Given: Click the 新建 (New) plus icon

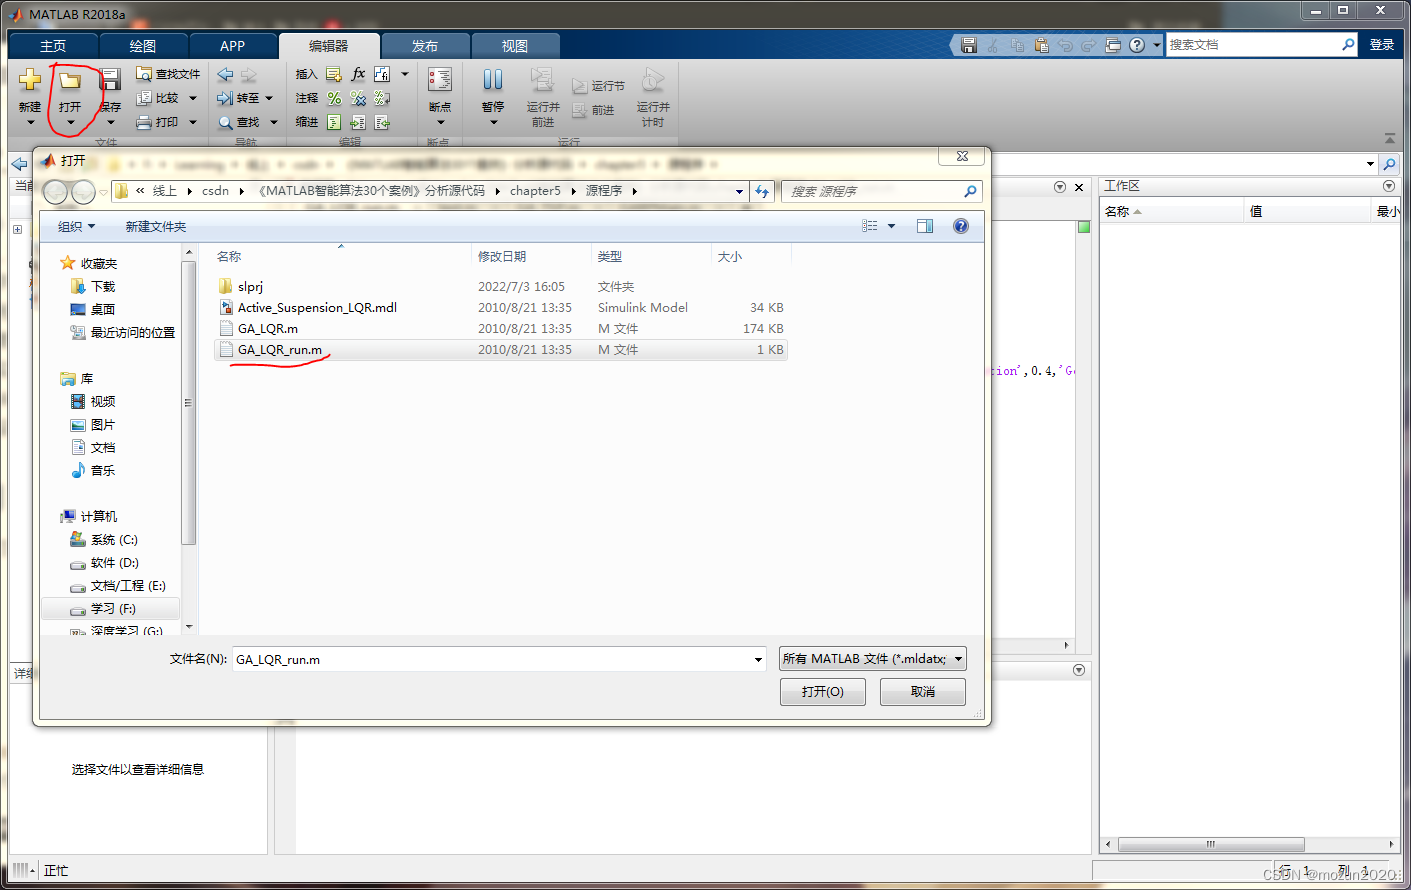Looking at the screenshot, I should tap(30, 80).
